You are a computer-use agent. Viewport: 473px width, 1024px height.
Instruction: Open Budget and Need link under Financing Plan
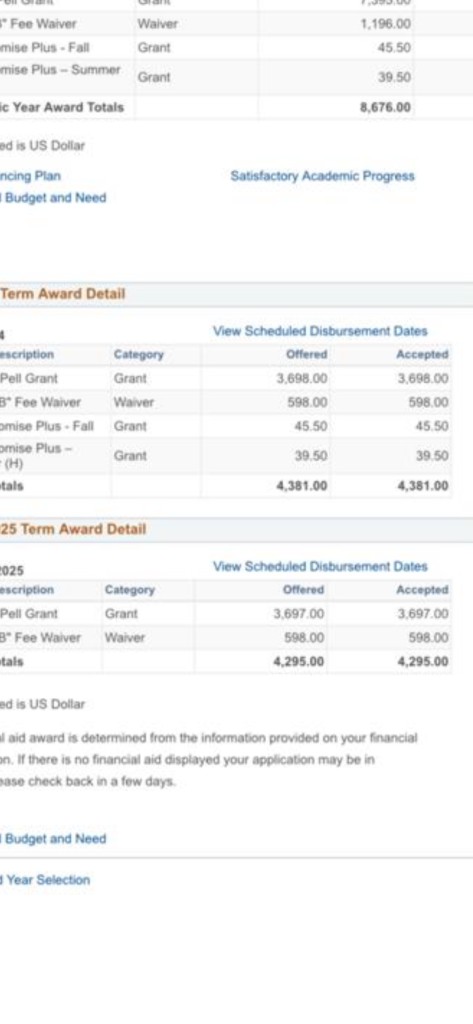(x=53, y=198)
